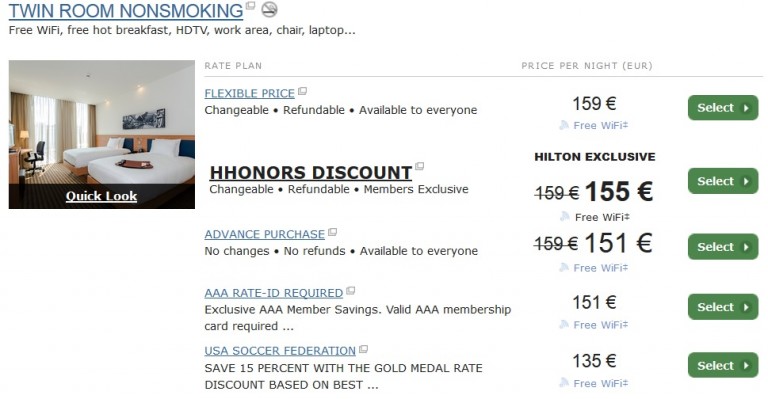Image resolution: width=768 pixels, height=399 pixels.
Task: Select the AAA rate at 151 €
Action: click(723, 307)
